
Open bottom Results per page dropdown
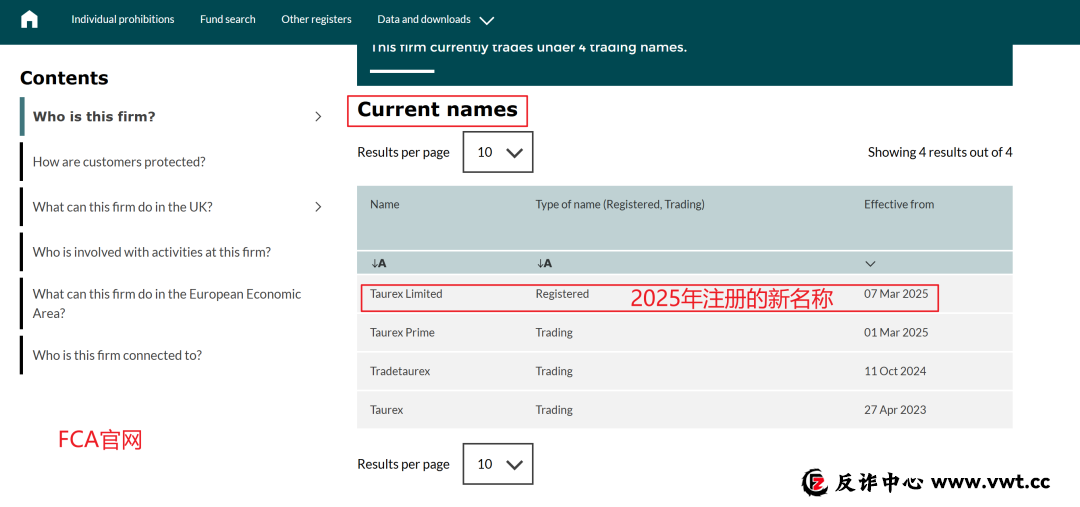[498, 464]
